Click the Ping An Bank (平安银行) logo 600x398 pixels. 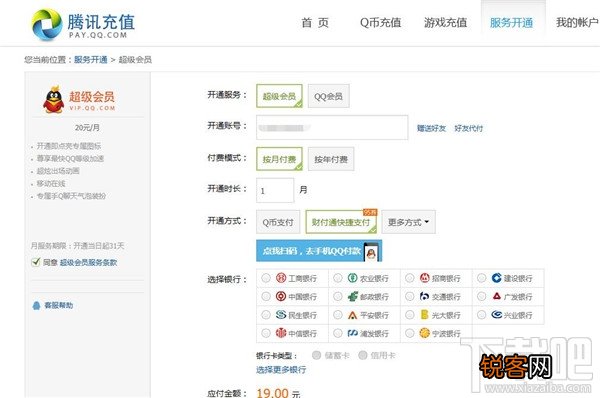352,315
